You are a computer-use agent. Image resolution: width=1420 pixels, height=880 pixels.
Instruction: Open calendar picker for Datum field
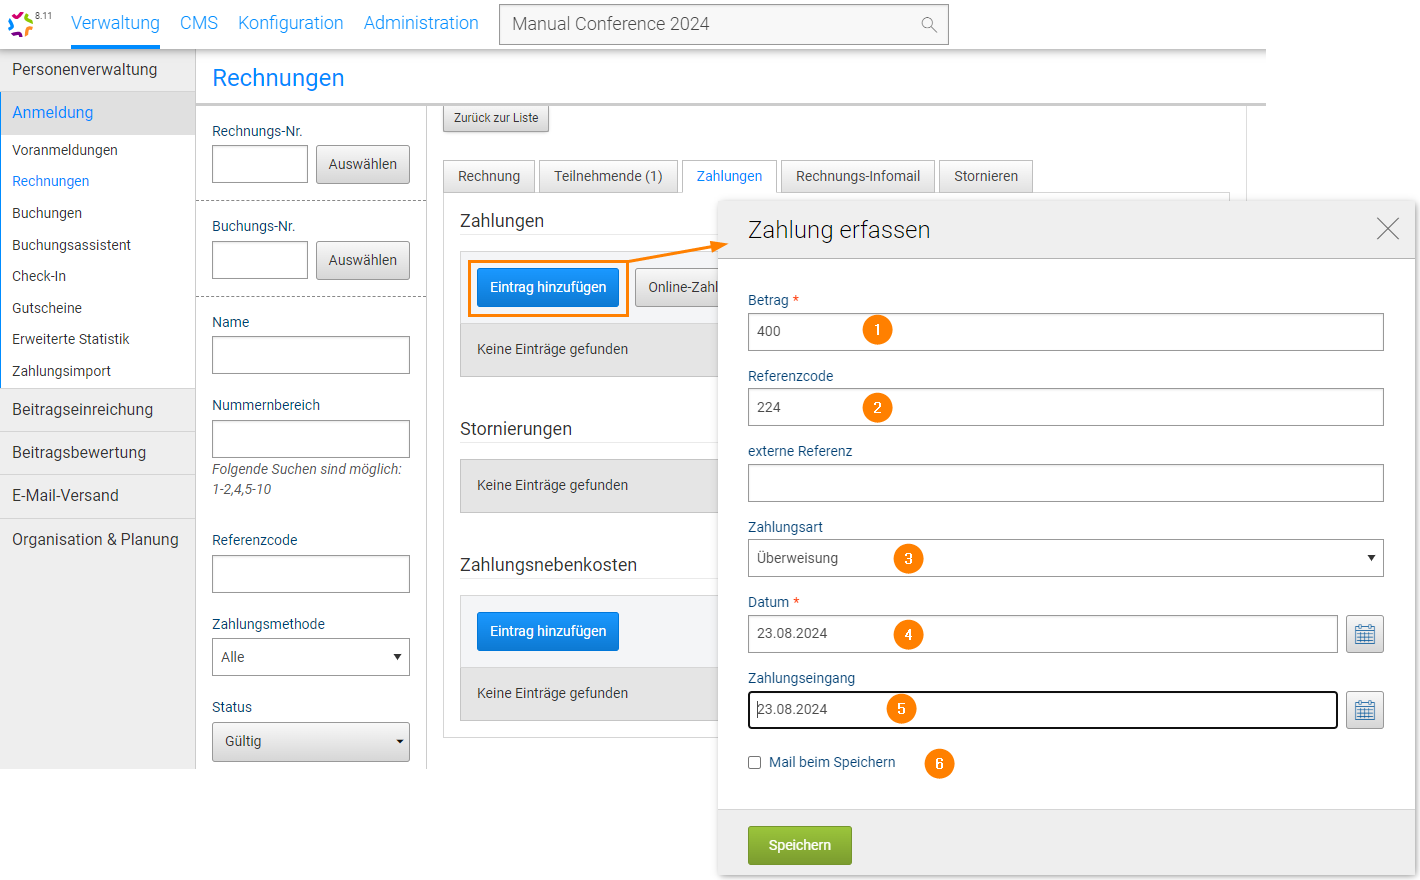pyautogui.click(x=1364, y=634)
